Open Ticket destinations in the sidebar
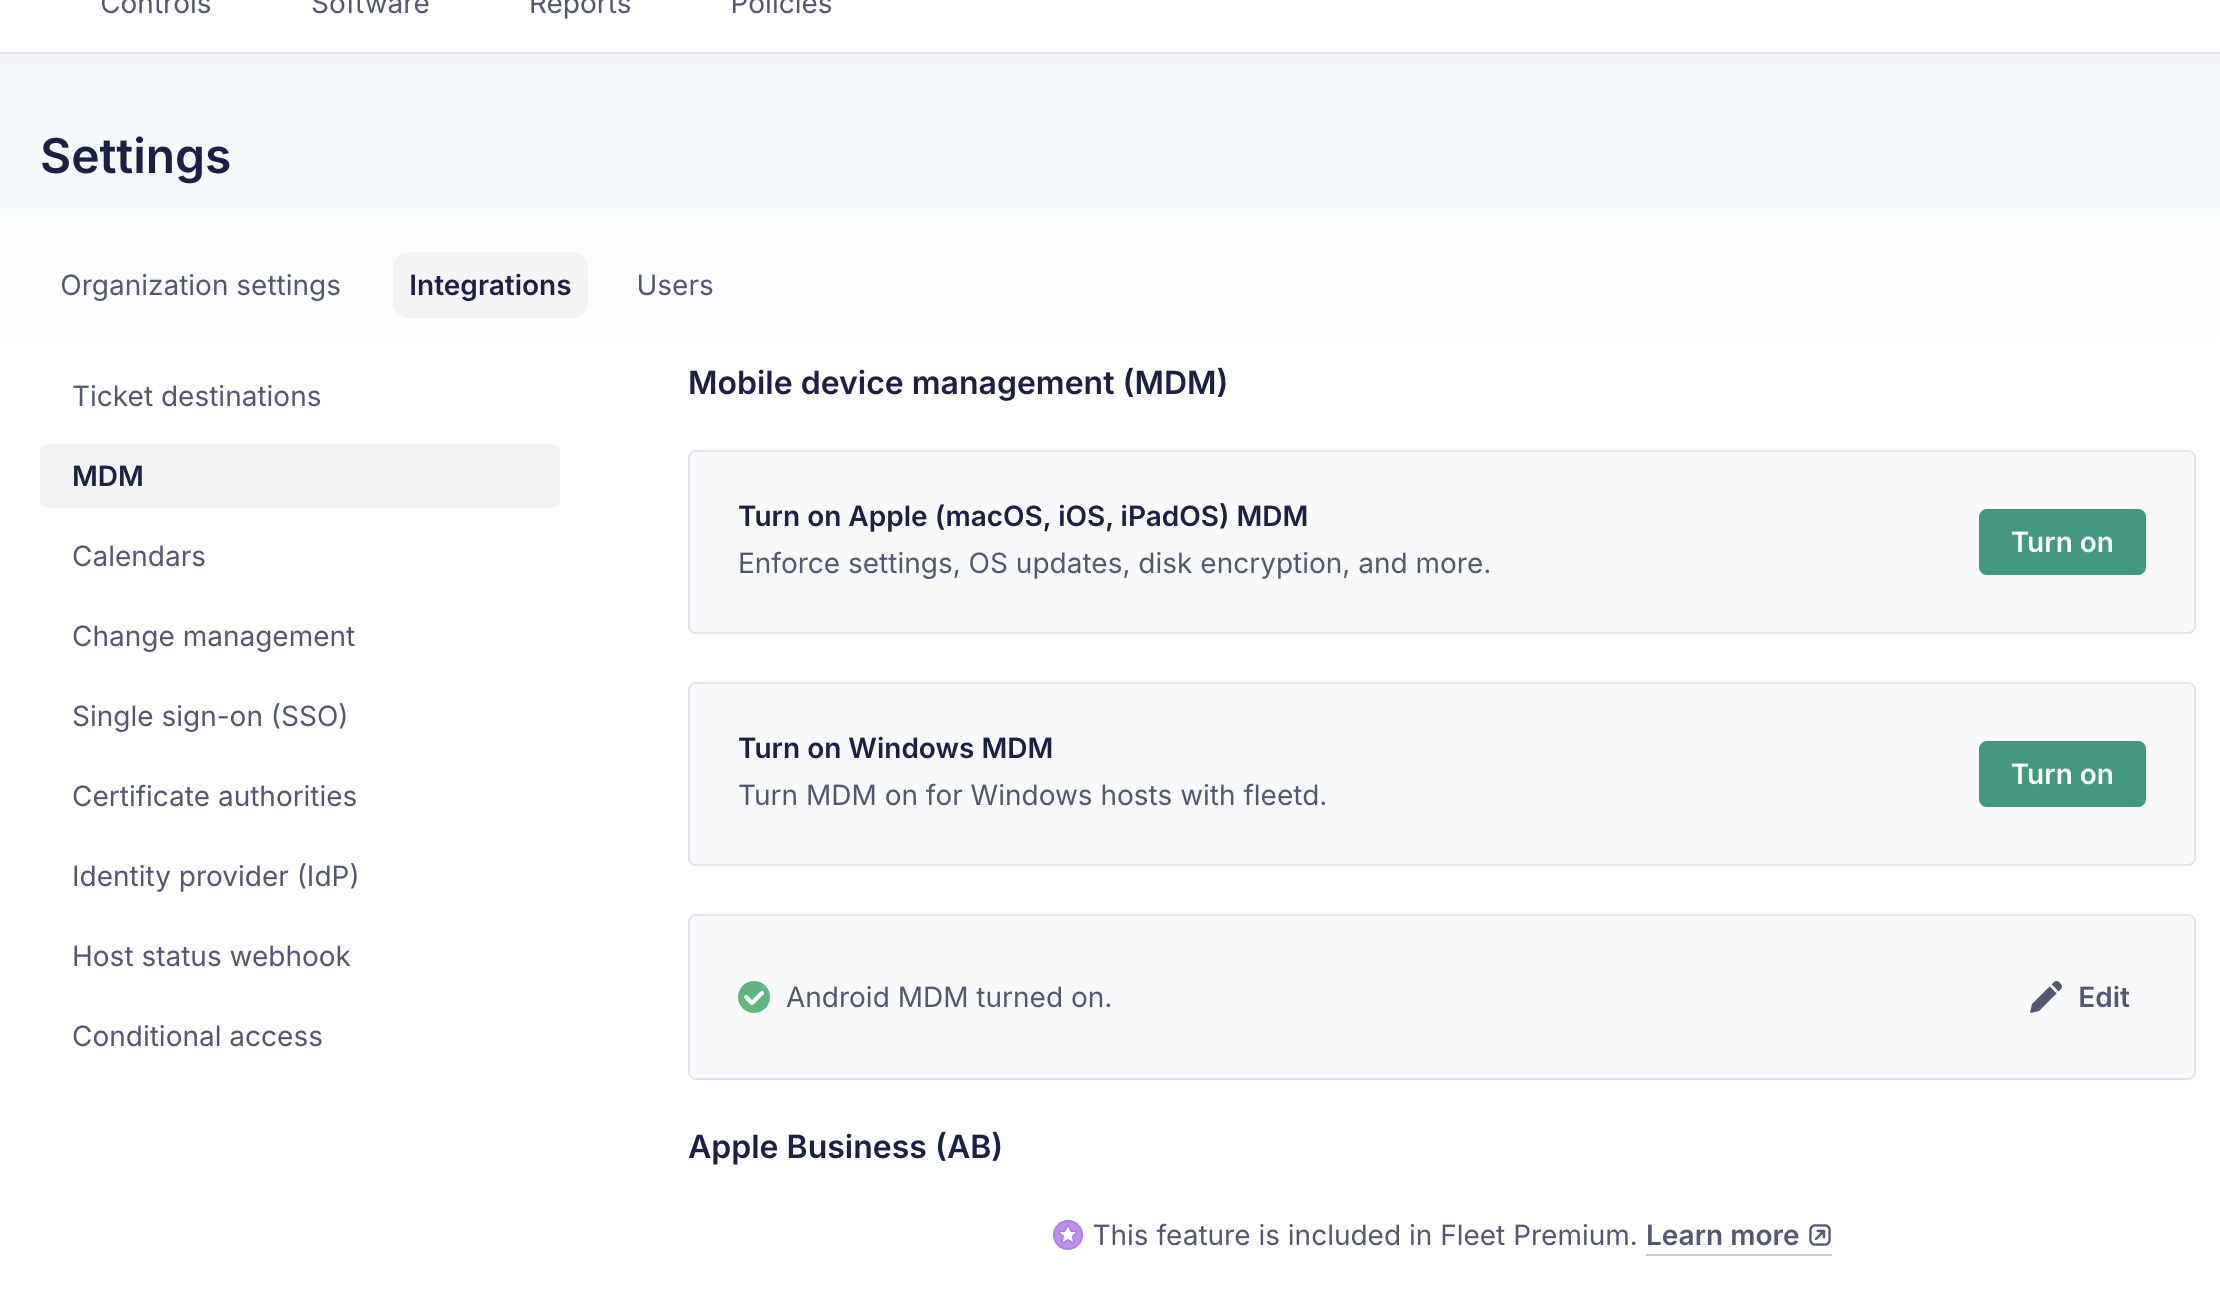The width and height of the screenshot is (2220, 1300). [300, 396]
